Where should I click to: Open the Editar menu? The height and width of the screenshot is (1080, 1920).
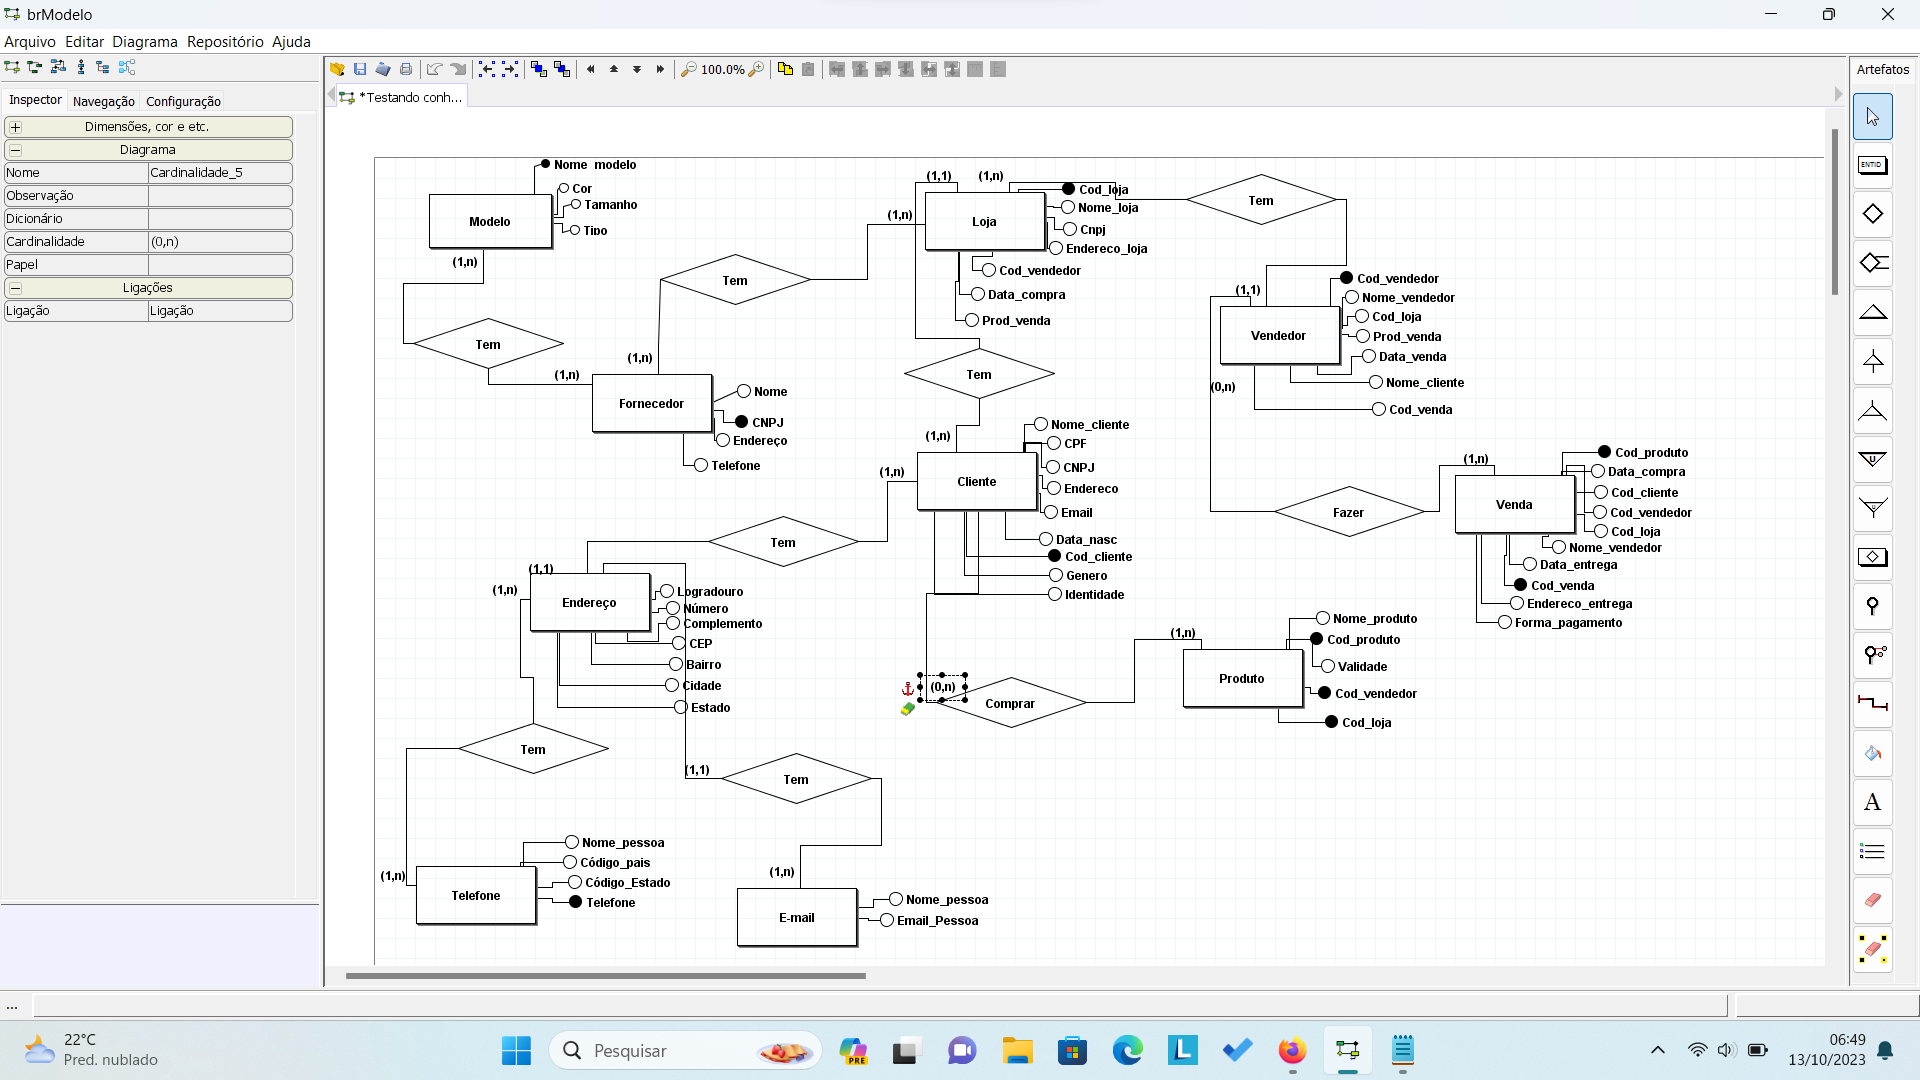coord(84,42)
